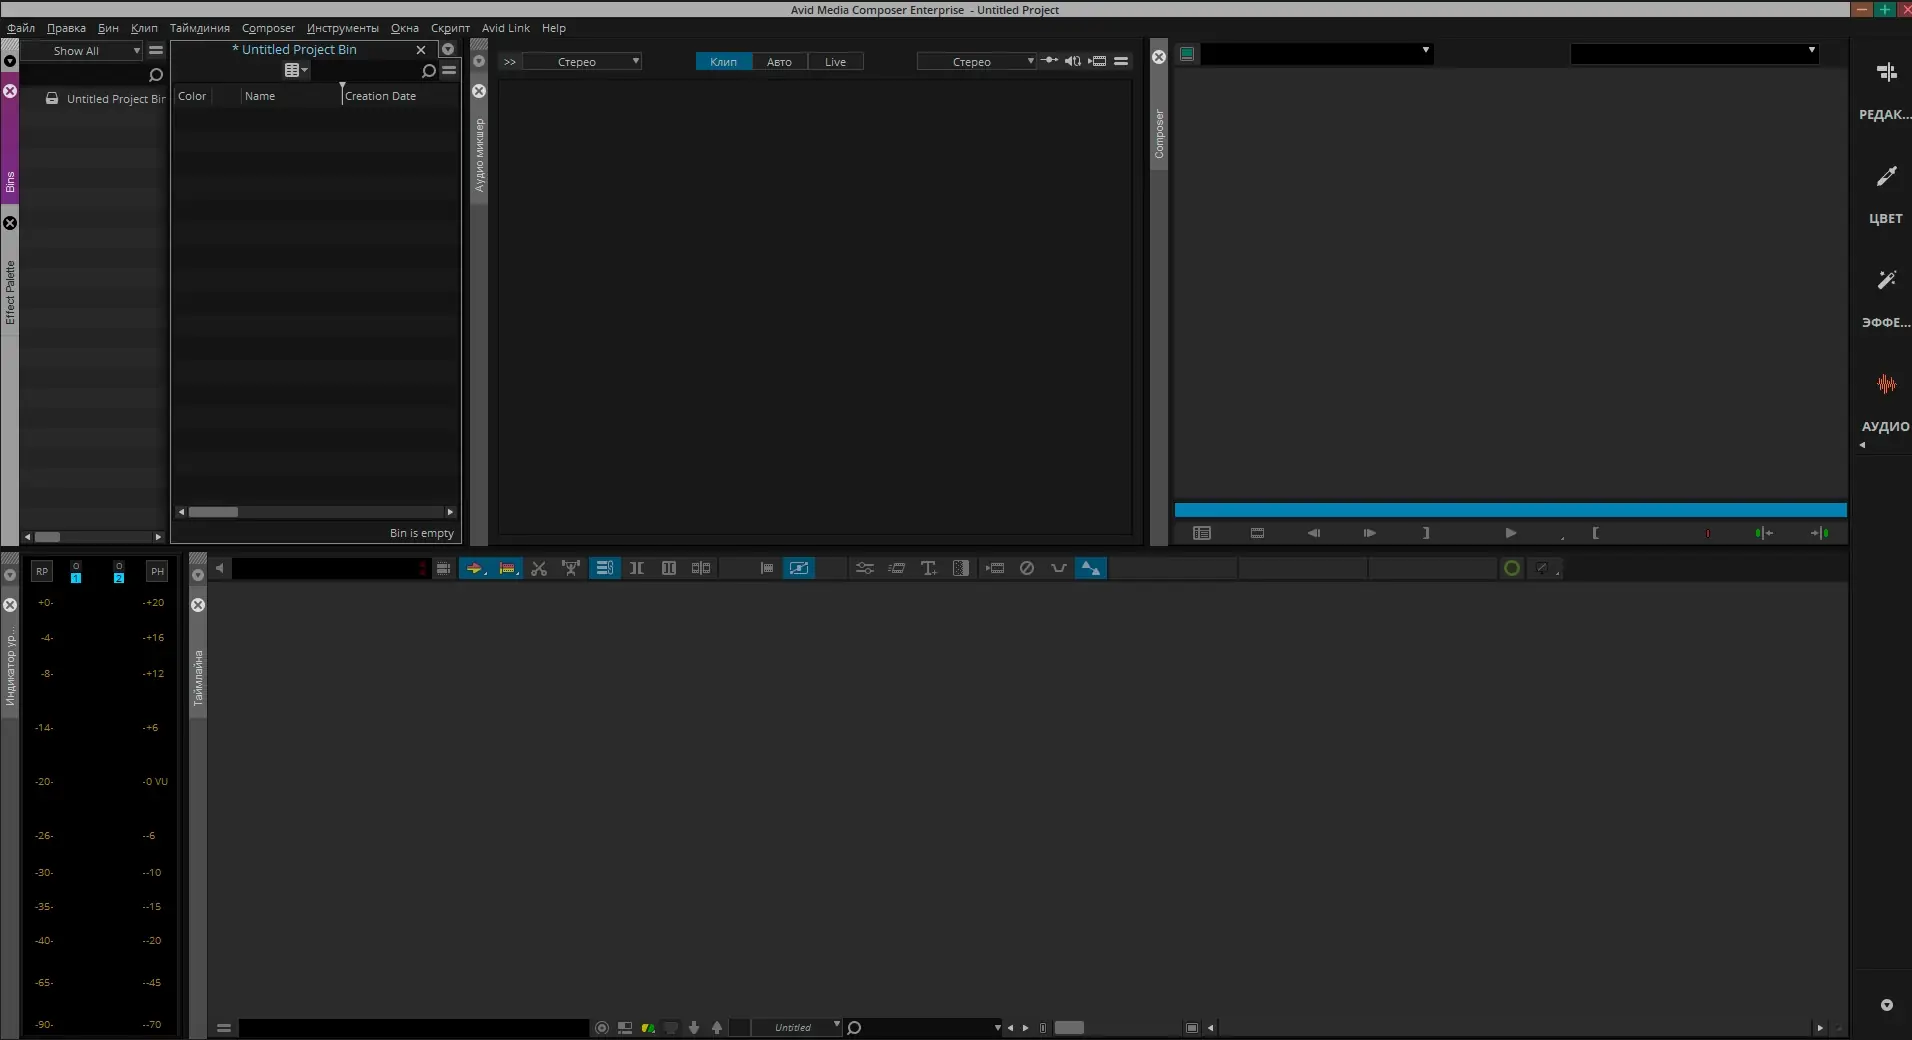The image size is (1912, 1040).
Task: Open the Effects (ЭФФЕ...) workspace icon
Action: click(1886, 280)
